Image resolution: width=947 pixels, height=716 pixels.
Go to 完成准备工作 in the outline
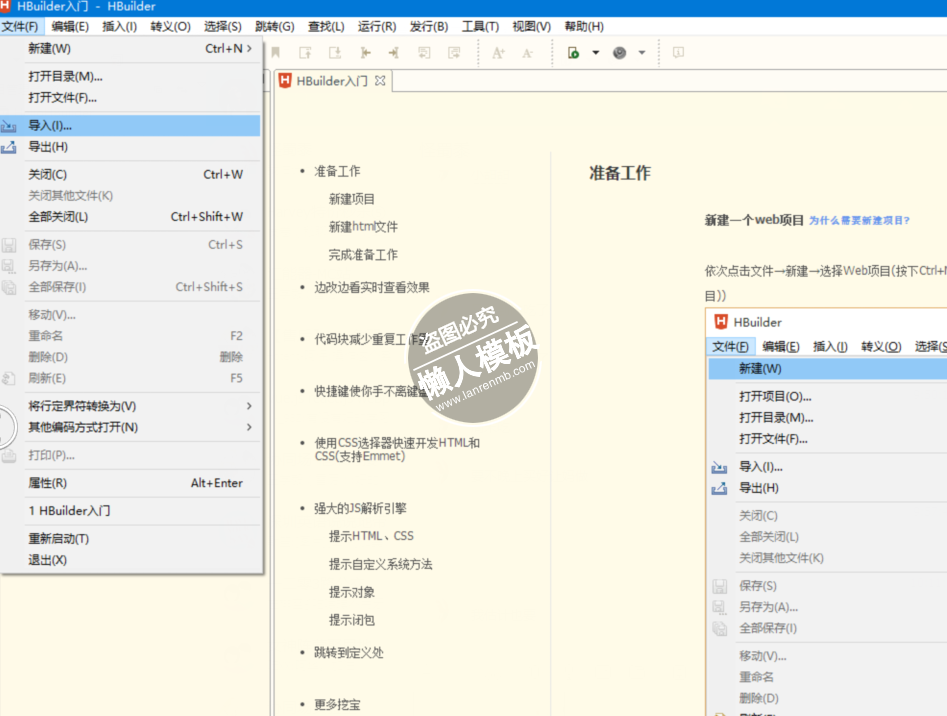(363, 255)
